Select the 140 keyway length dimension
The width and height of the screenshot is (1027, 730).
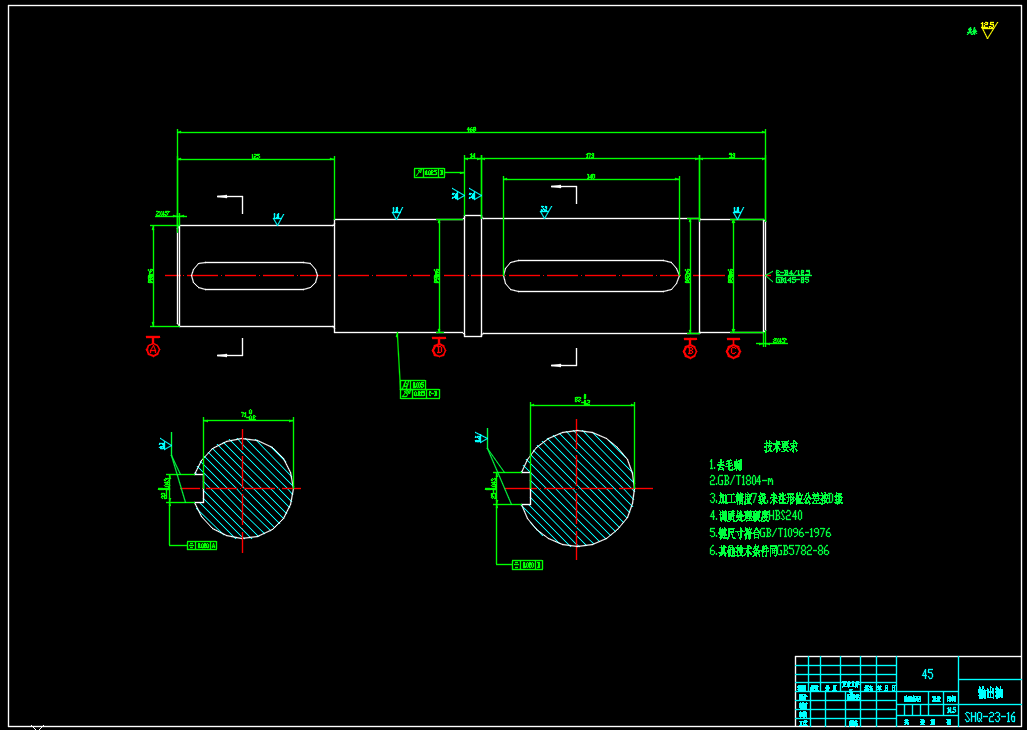point(591,177)
